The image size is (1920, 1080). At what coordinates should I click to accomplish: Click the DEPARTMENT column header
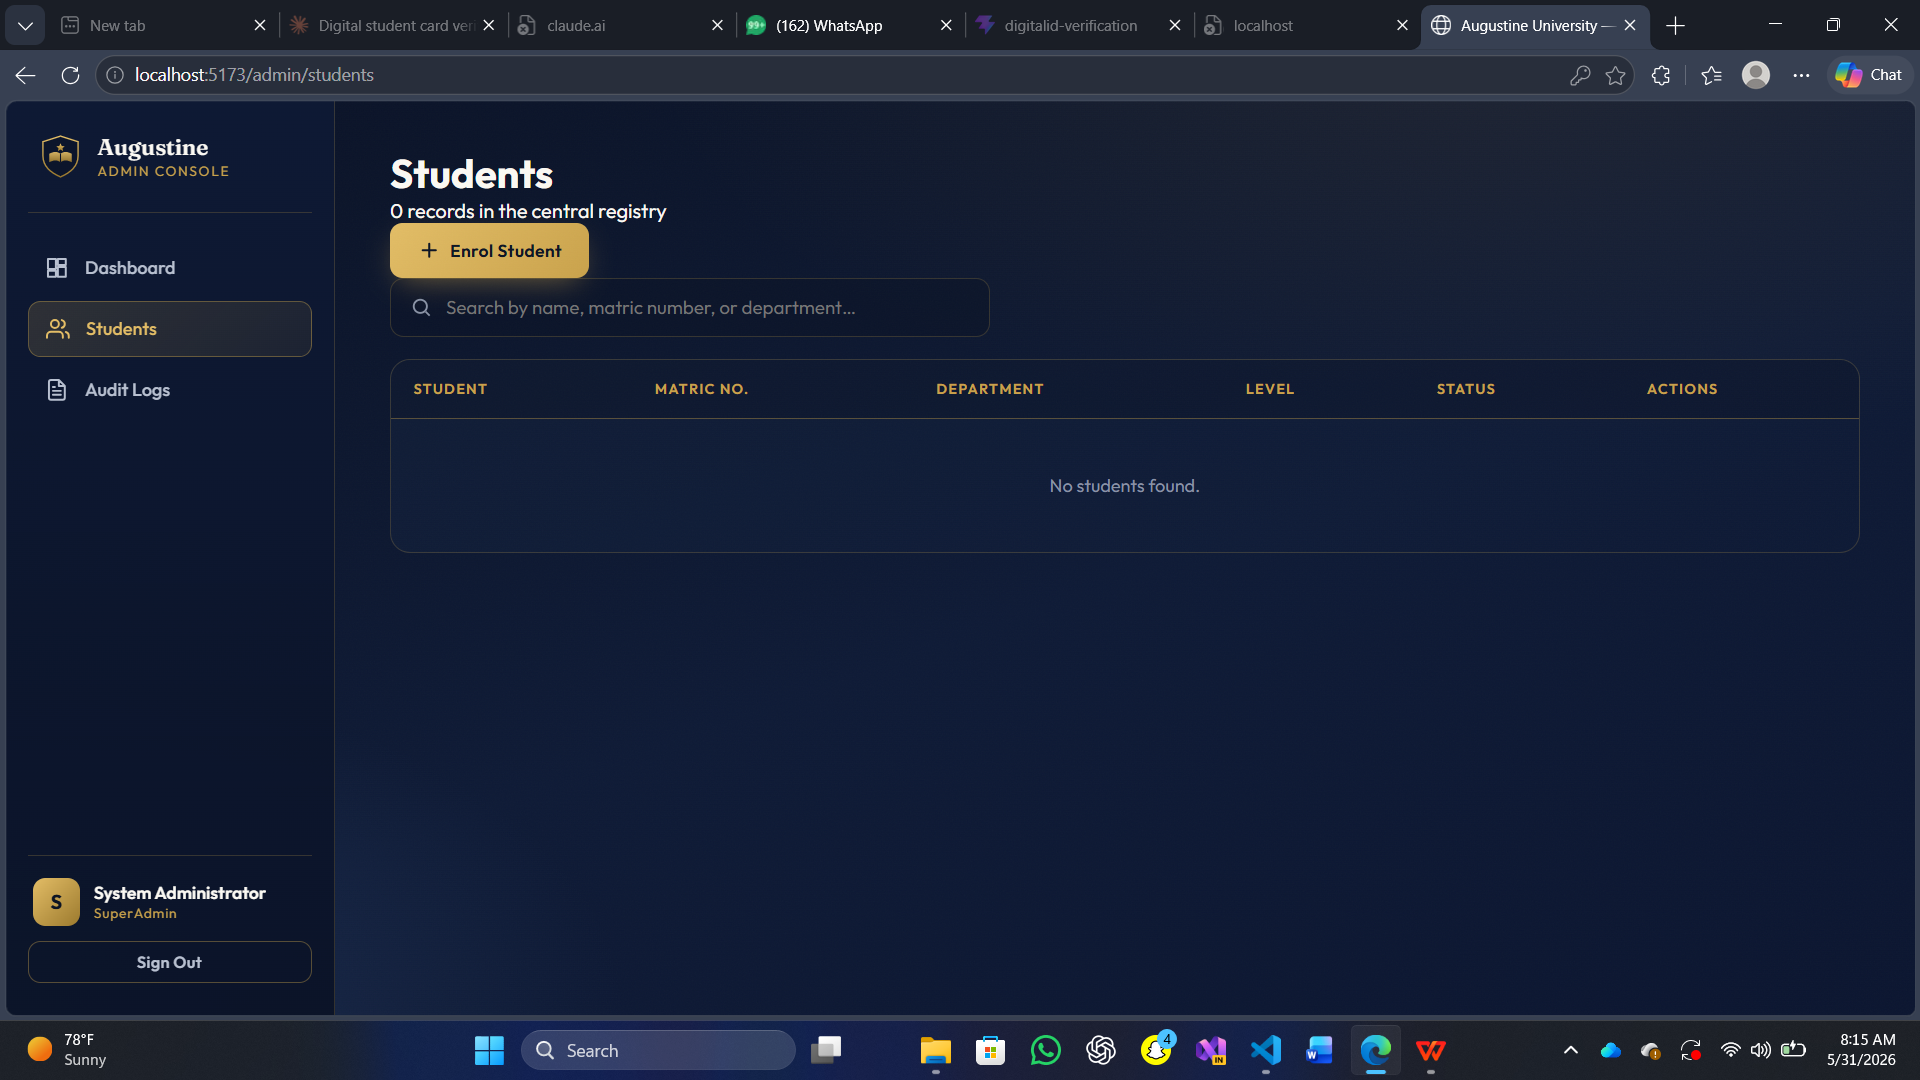tap(989, 389)
